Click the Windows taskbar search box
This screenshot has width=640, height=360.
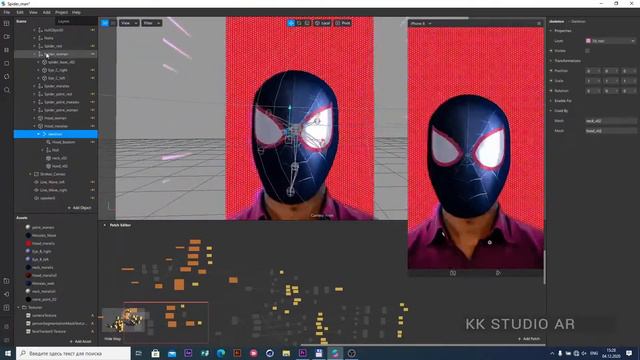[73, 353]
